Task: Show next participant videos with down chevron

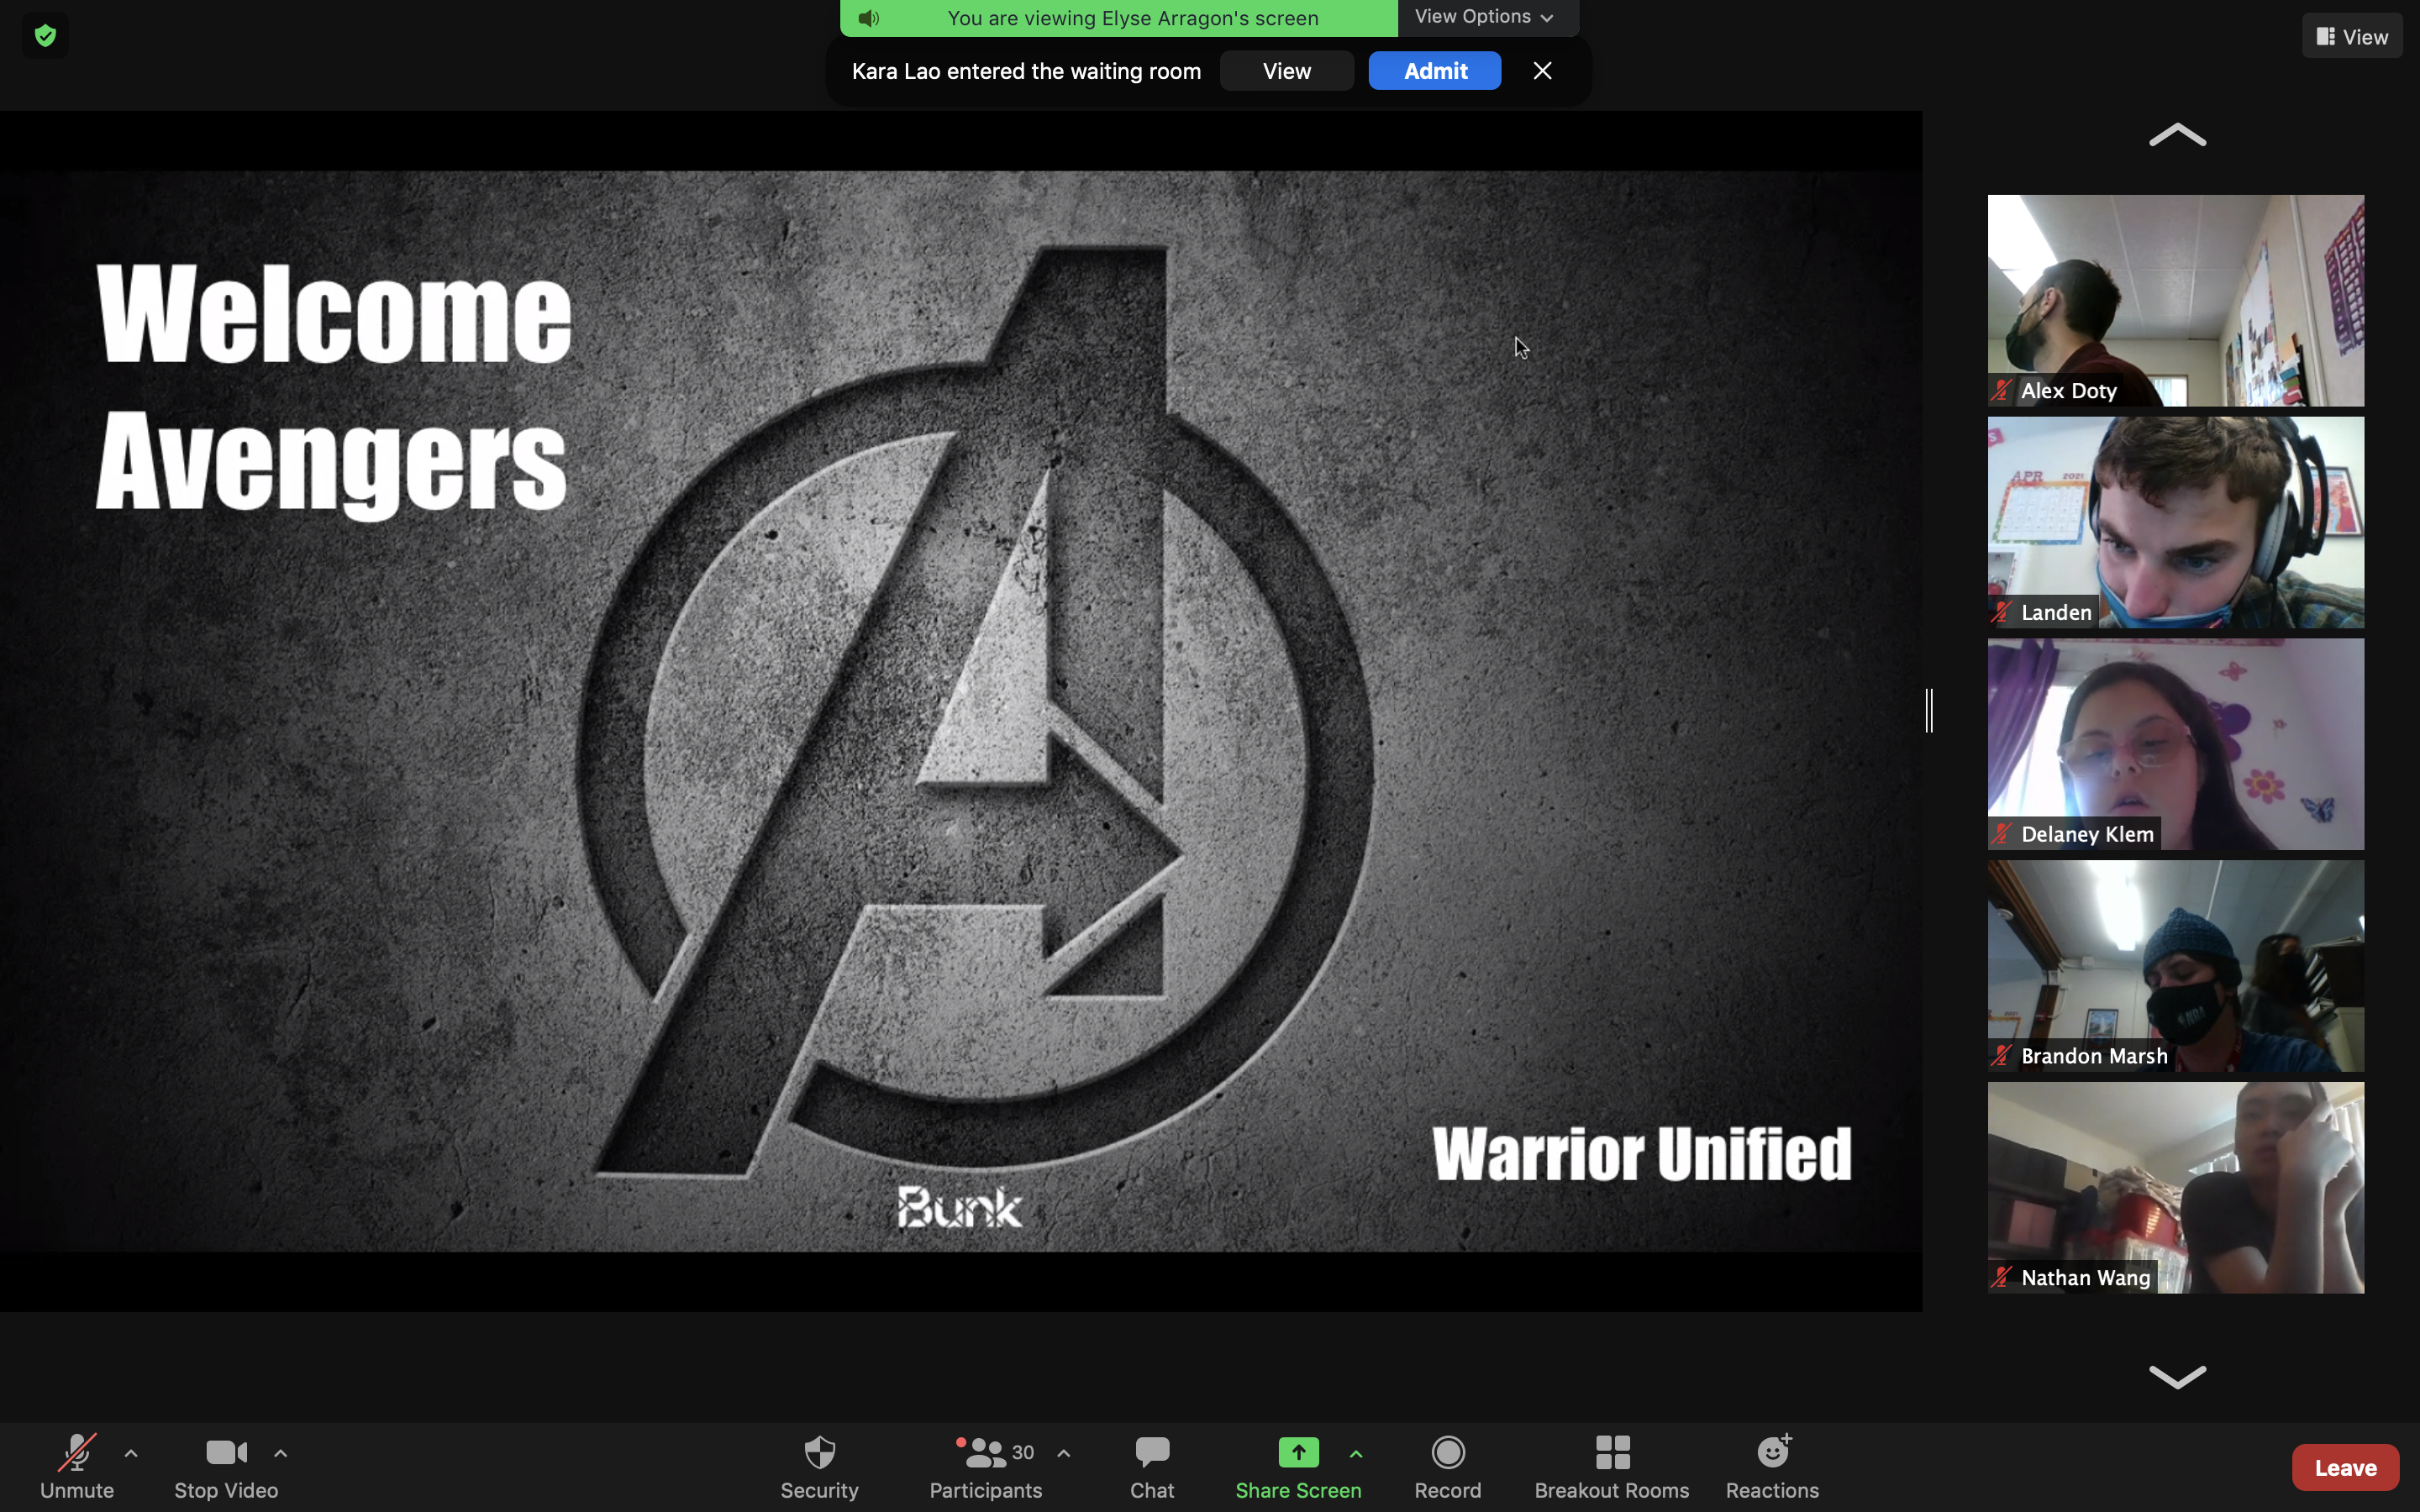Action: pyautogui.click(x=2177, y=1377)
